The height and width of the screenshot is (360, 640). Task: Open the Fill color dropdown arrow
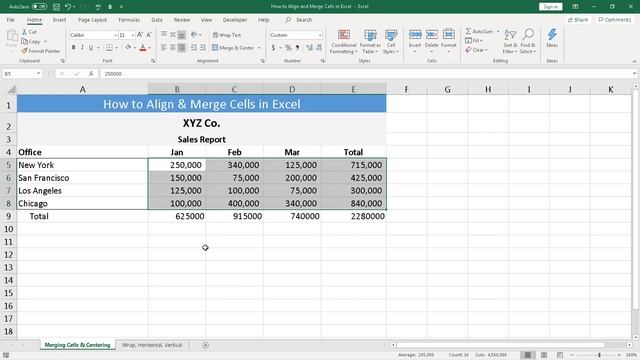(x=135, y=48)
